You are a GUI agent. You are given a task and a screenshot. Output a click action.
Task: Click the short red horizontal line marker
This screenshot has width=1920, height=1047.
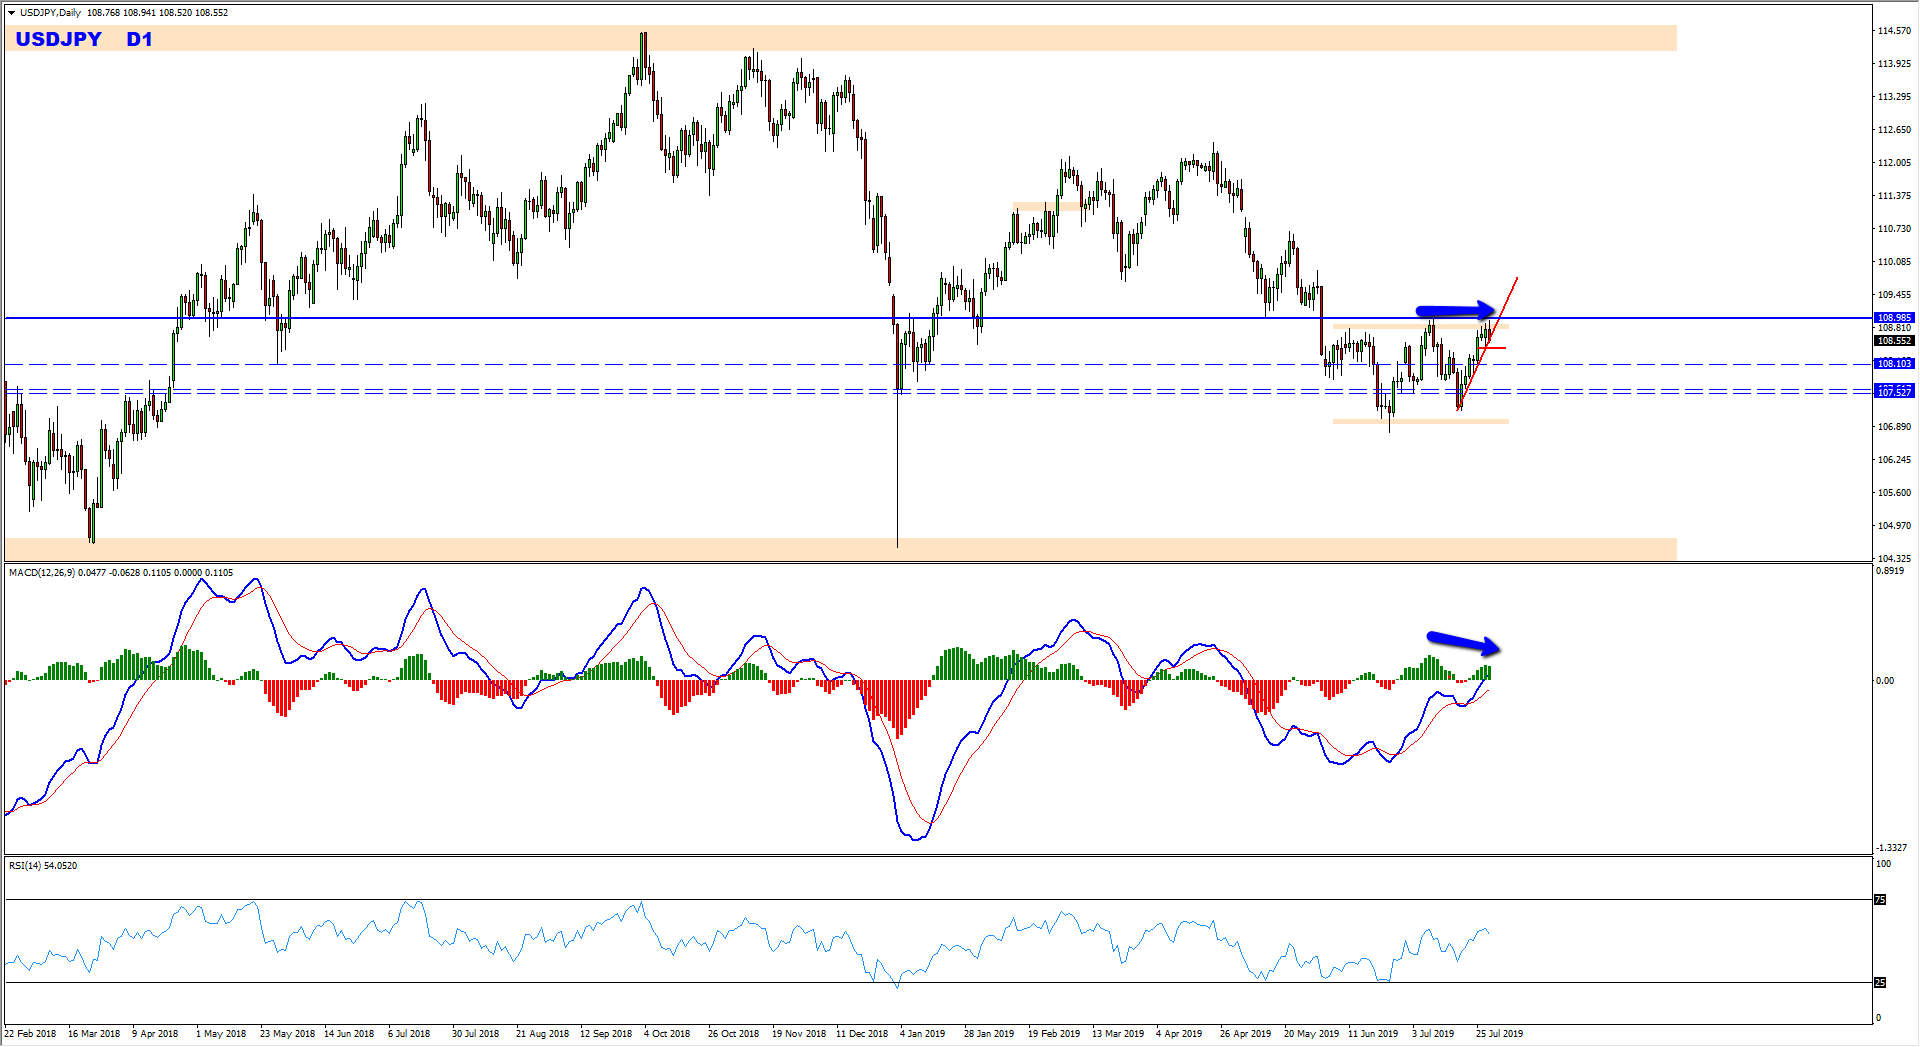[x=1494, y=348]
